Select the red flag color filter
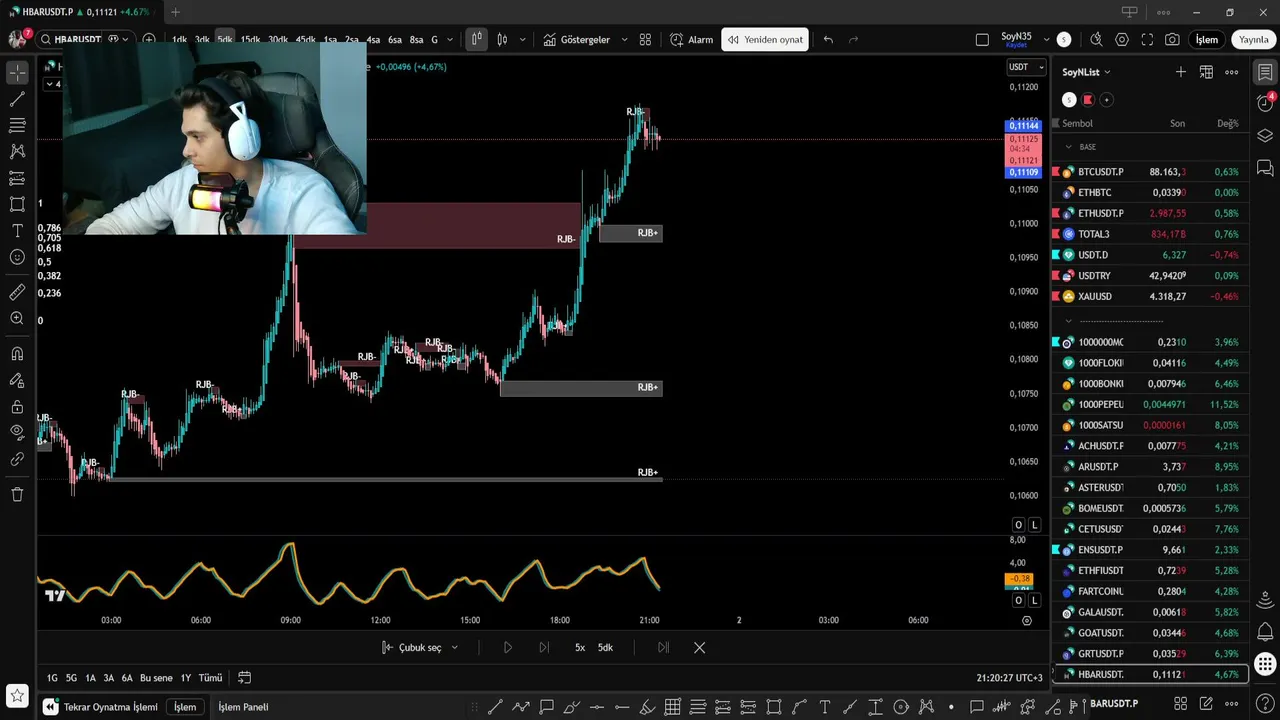The image size is (1280, 720). coord(1088,100)
